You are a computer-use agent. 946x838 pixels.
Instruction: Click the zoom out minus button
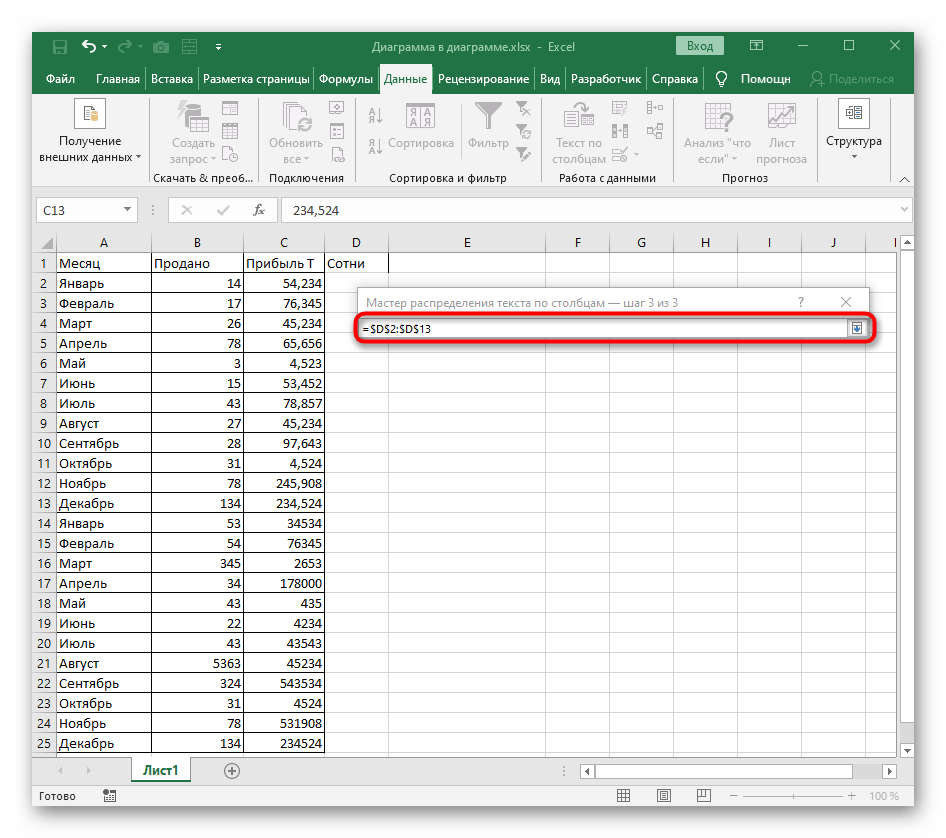click(x=734, y=796)
